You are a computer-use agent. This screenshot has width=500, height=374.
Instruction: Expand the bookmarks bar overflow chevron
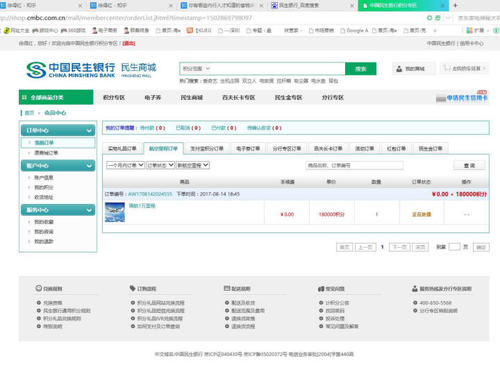point(435,31)
